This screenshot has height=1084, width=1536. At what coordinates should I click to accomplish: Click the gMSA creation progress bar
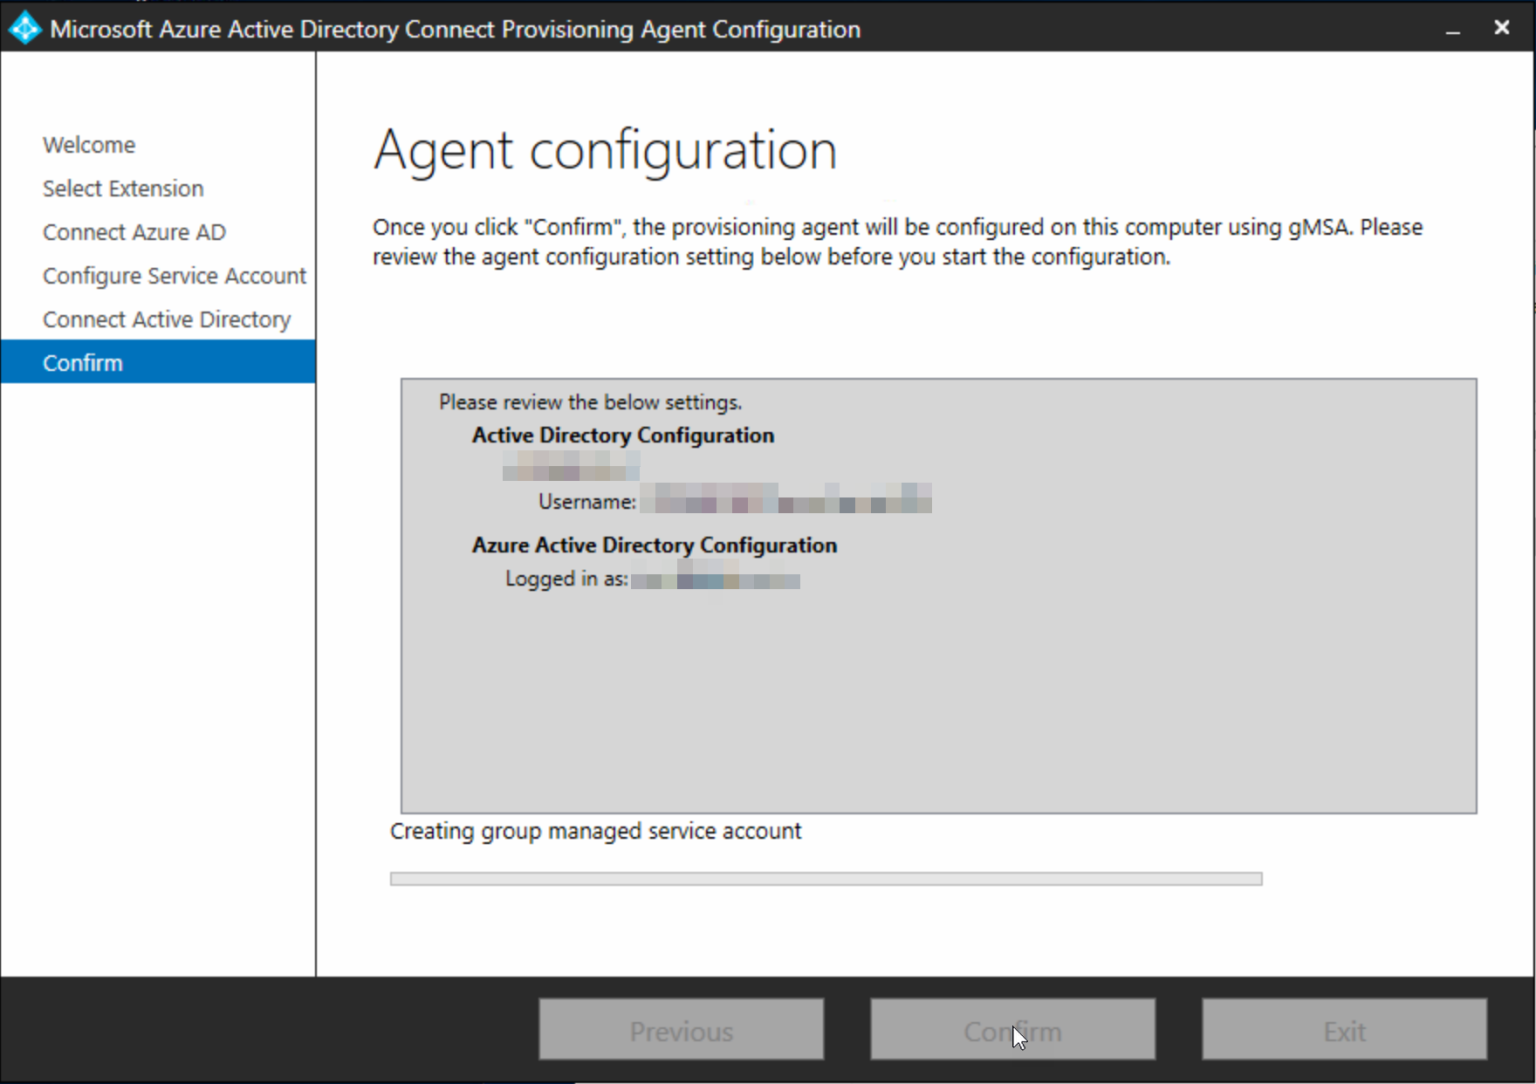825,879
